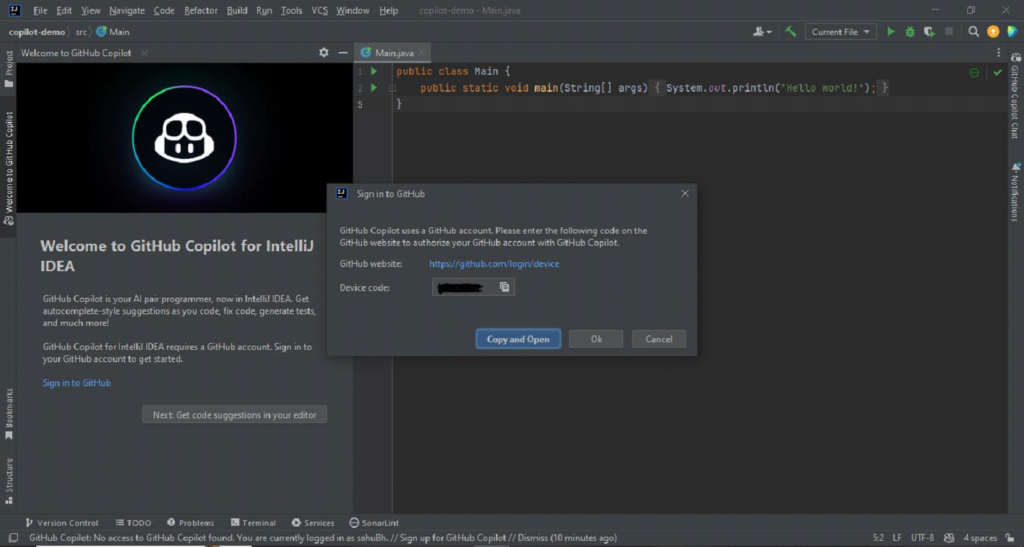
Task: Click the read-only lock icon in status bar
Action: pos(1010,538)
